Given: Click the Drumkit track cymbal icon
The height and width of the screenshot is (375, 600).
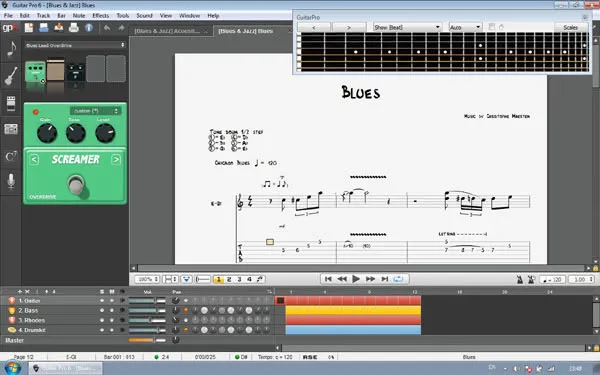Looking at the screenshot, I should coord(12,330).
